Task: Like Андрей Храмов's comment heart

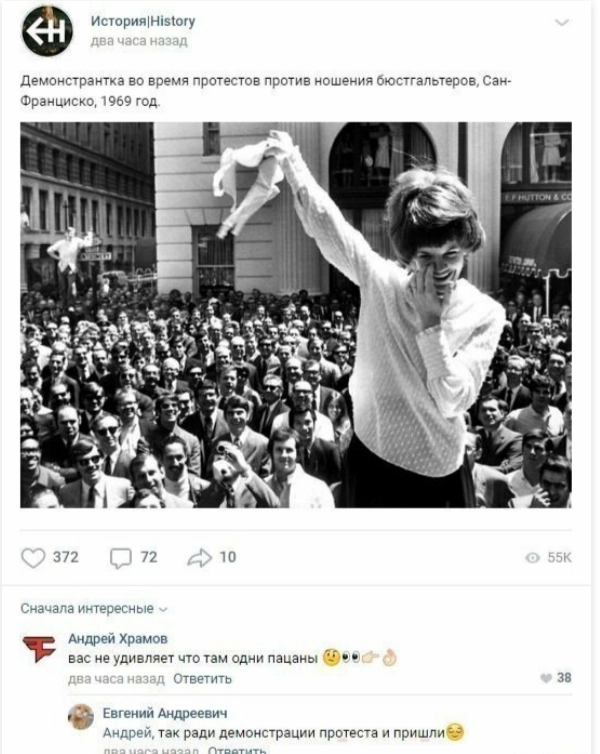Action: (x=546, y=678)
